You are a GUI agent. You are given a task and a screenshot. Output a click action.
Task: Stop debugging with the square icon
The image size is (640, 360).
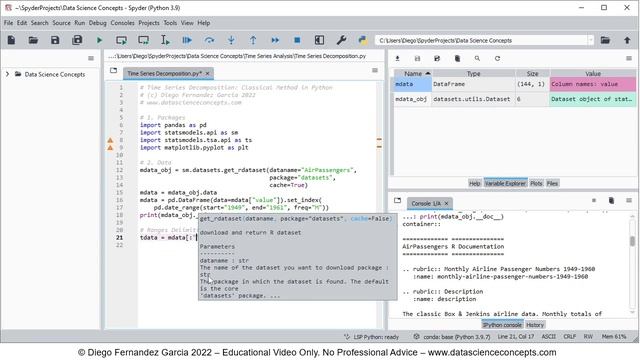(297, 40)
